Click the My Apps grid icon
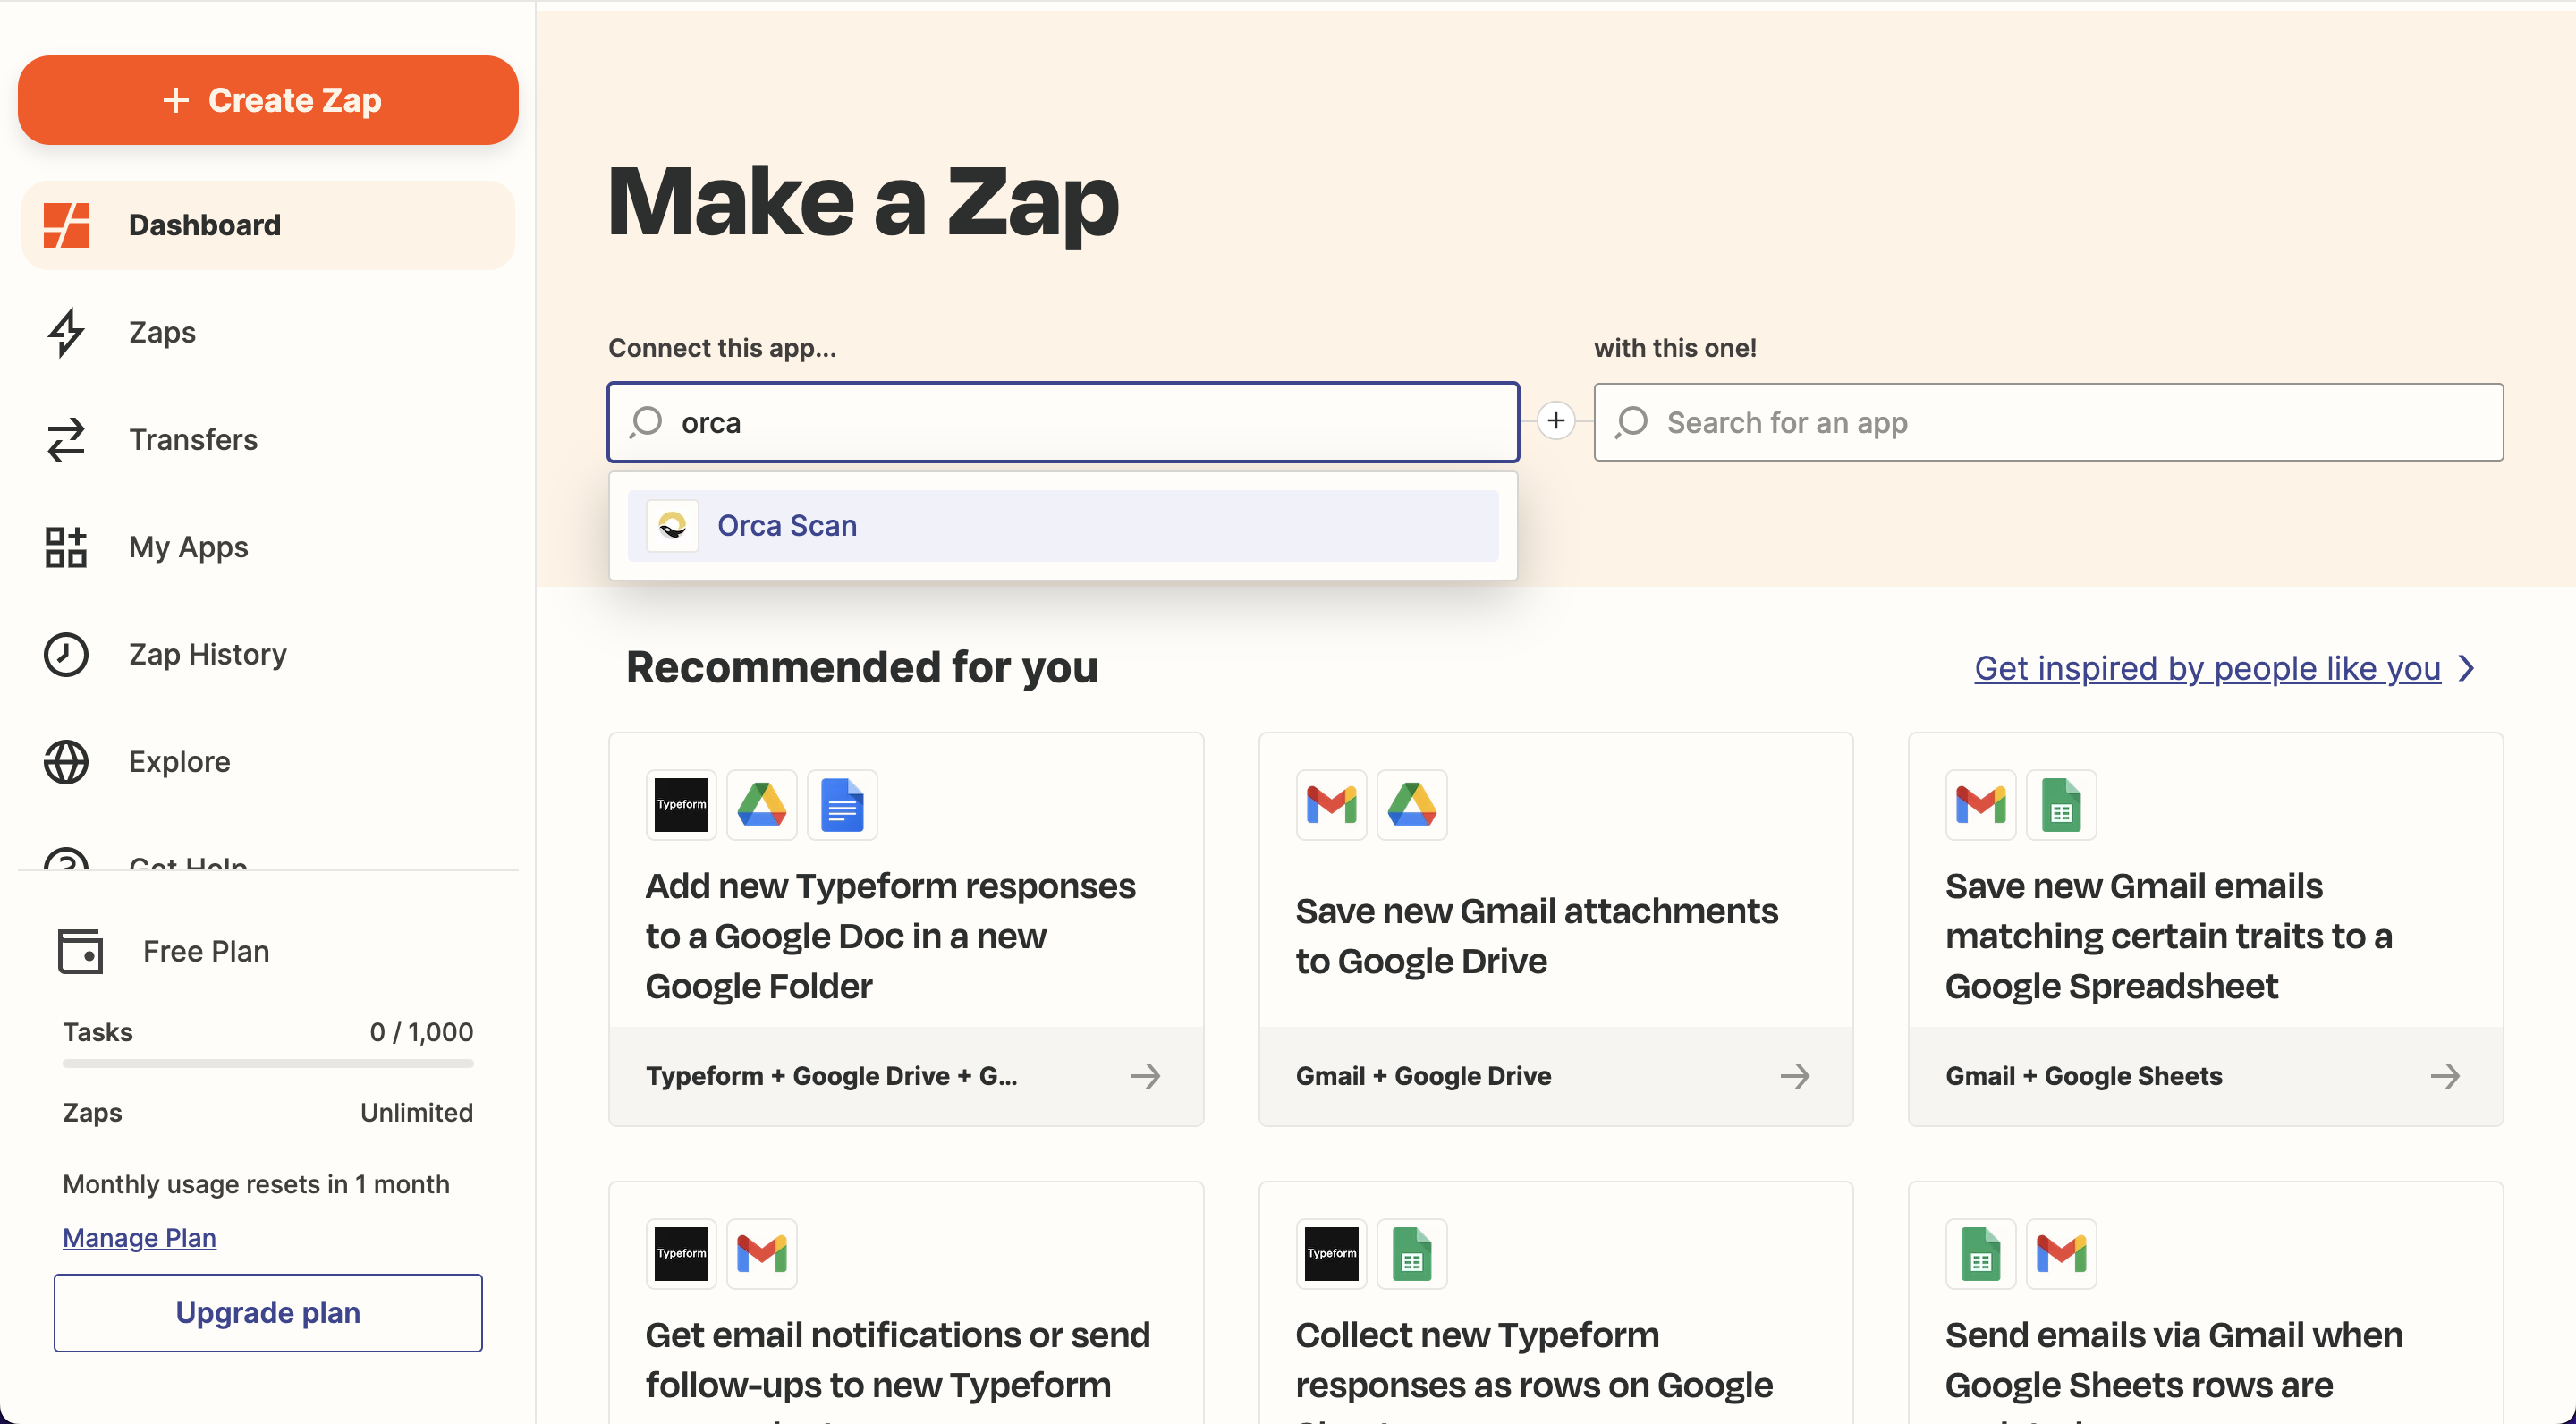 click(66, 547)
